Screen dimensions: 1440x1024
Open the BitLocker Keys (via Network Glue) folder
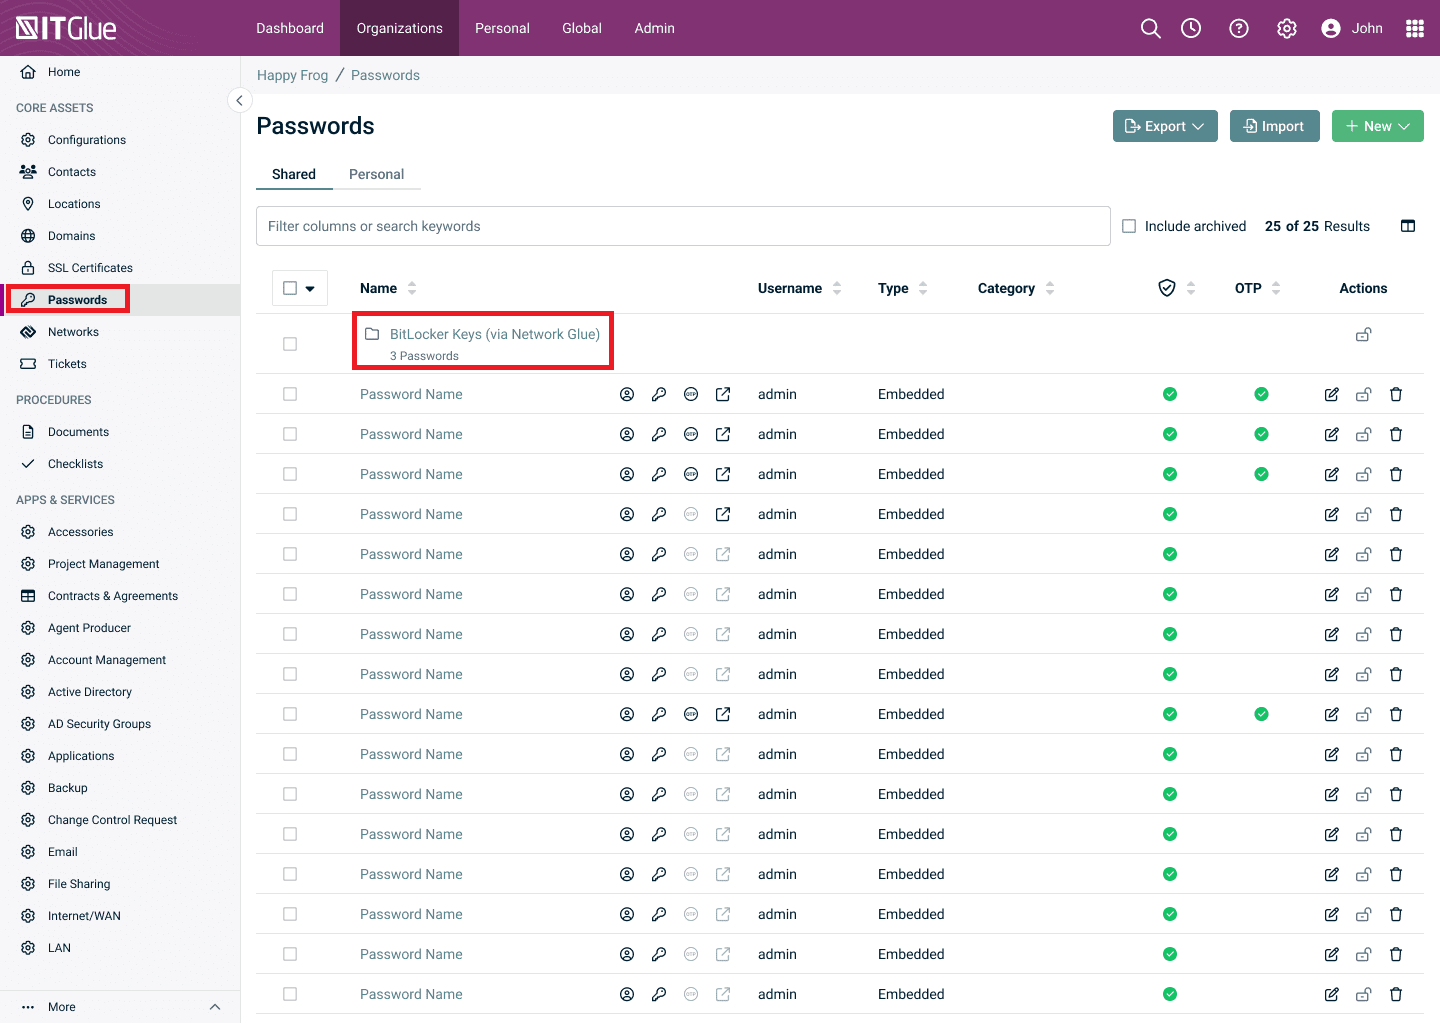(x=494, y=334)
